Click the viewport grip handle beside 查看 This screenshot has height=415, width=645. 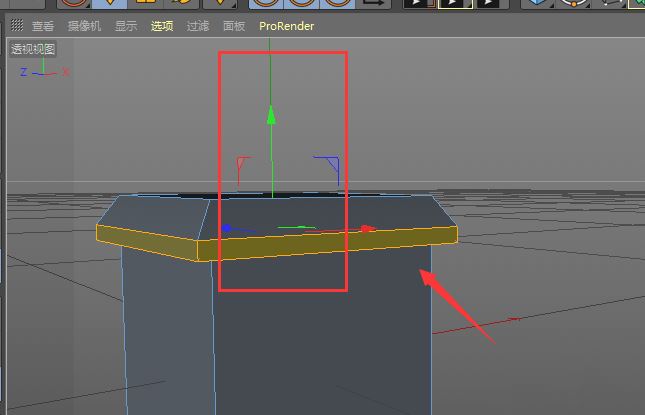[x=16, y=26]
